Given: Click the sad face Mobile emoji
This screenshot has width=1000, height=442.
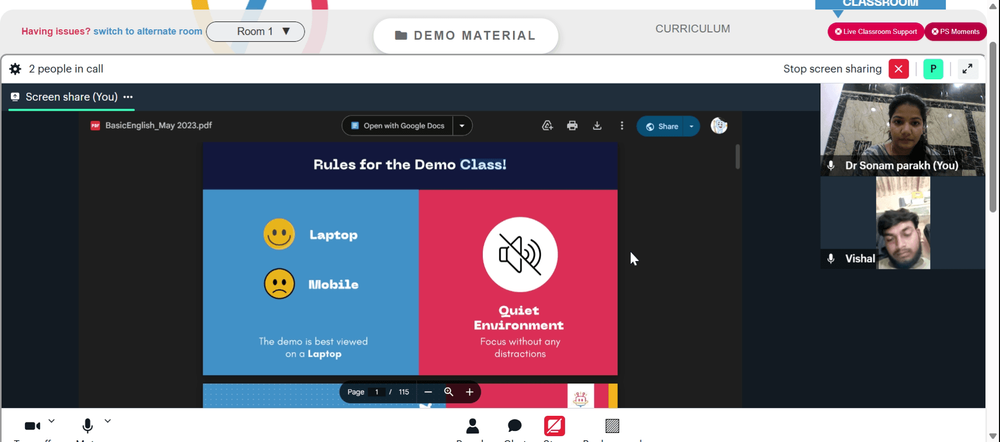Looking at the screenshot, I should (x=279, y=284).
